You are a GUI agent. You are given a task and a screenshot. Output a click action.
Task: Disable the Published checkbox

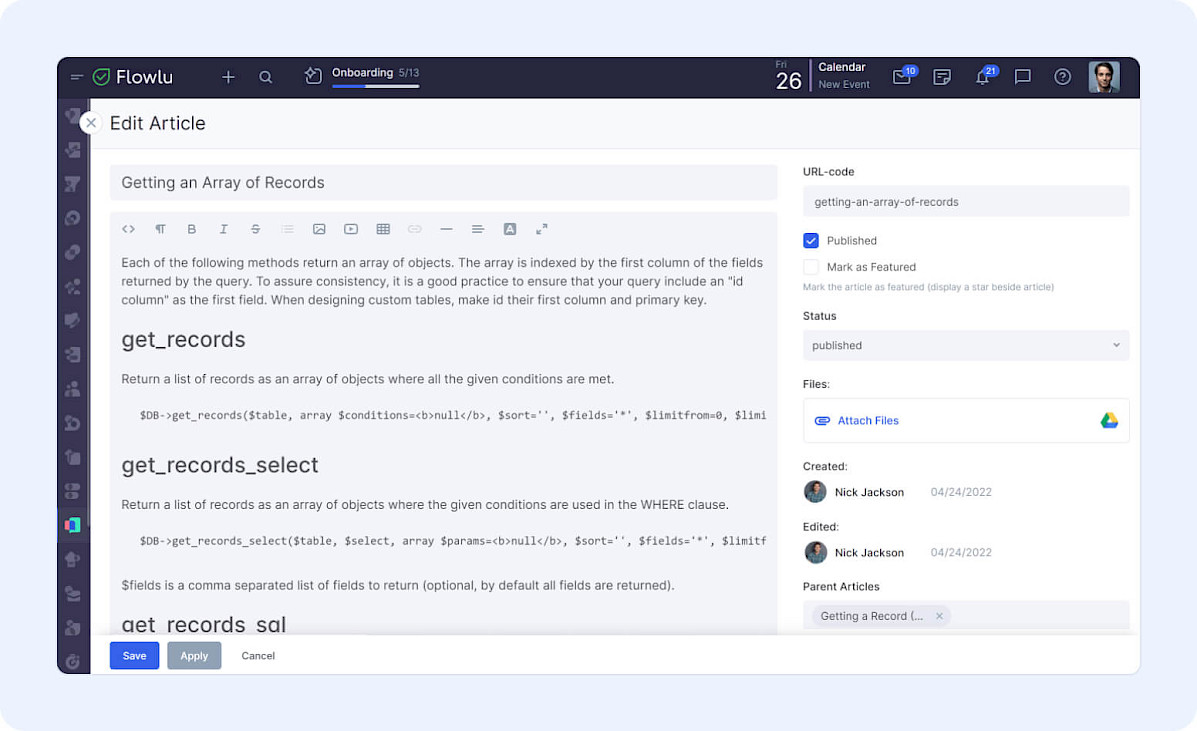pyautogui.click(x=811, y=240)
